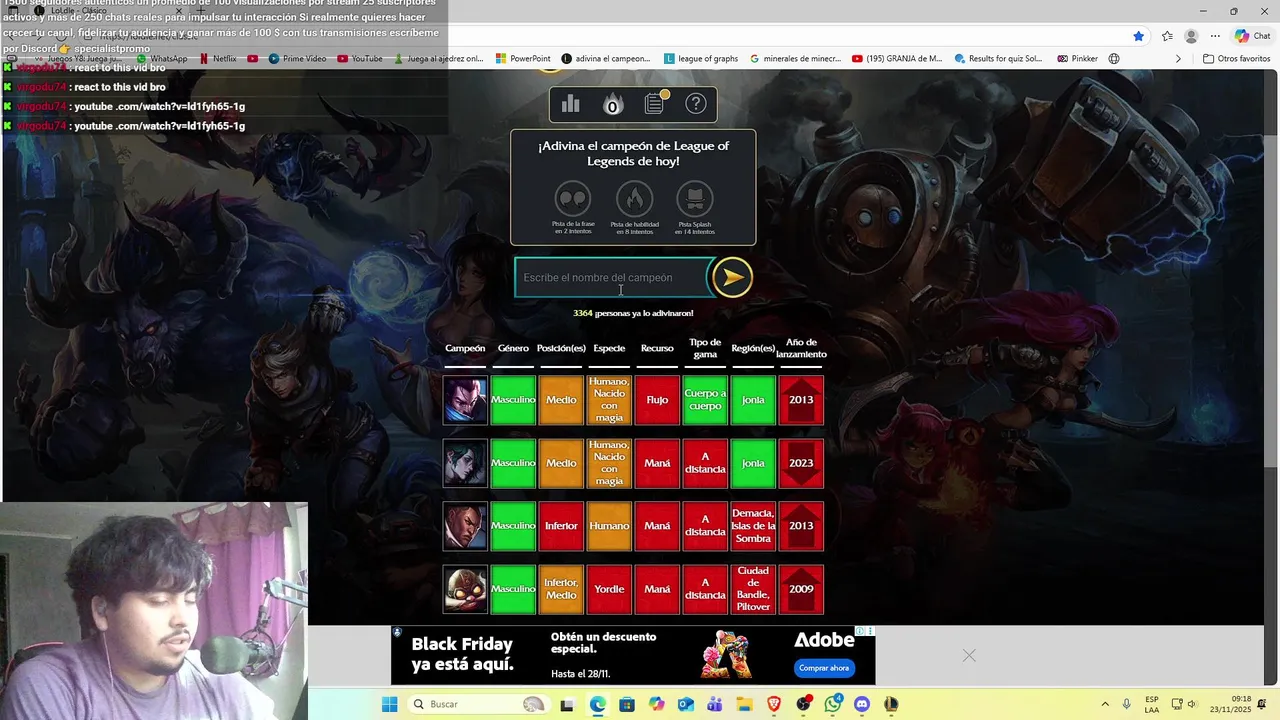Image resolution: width=1280 pixels, height=720 pixels.
Task: Open Brave browser from the taskbar
Action: (x=774, y=704)
